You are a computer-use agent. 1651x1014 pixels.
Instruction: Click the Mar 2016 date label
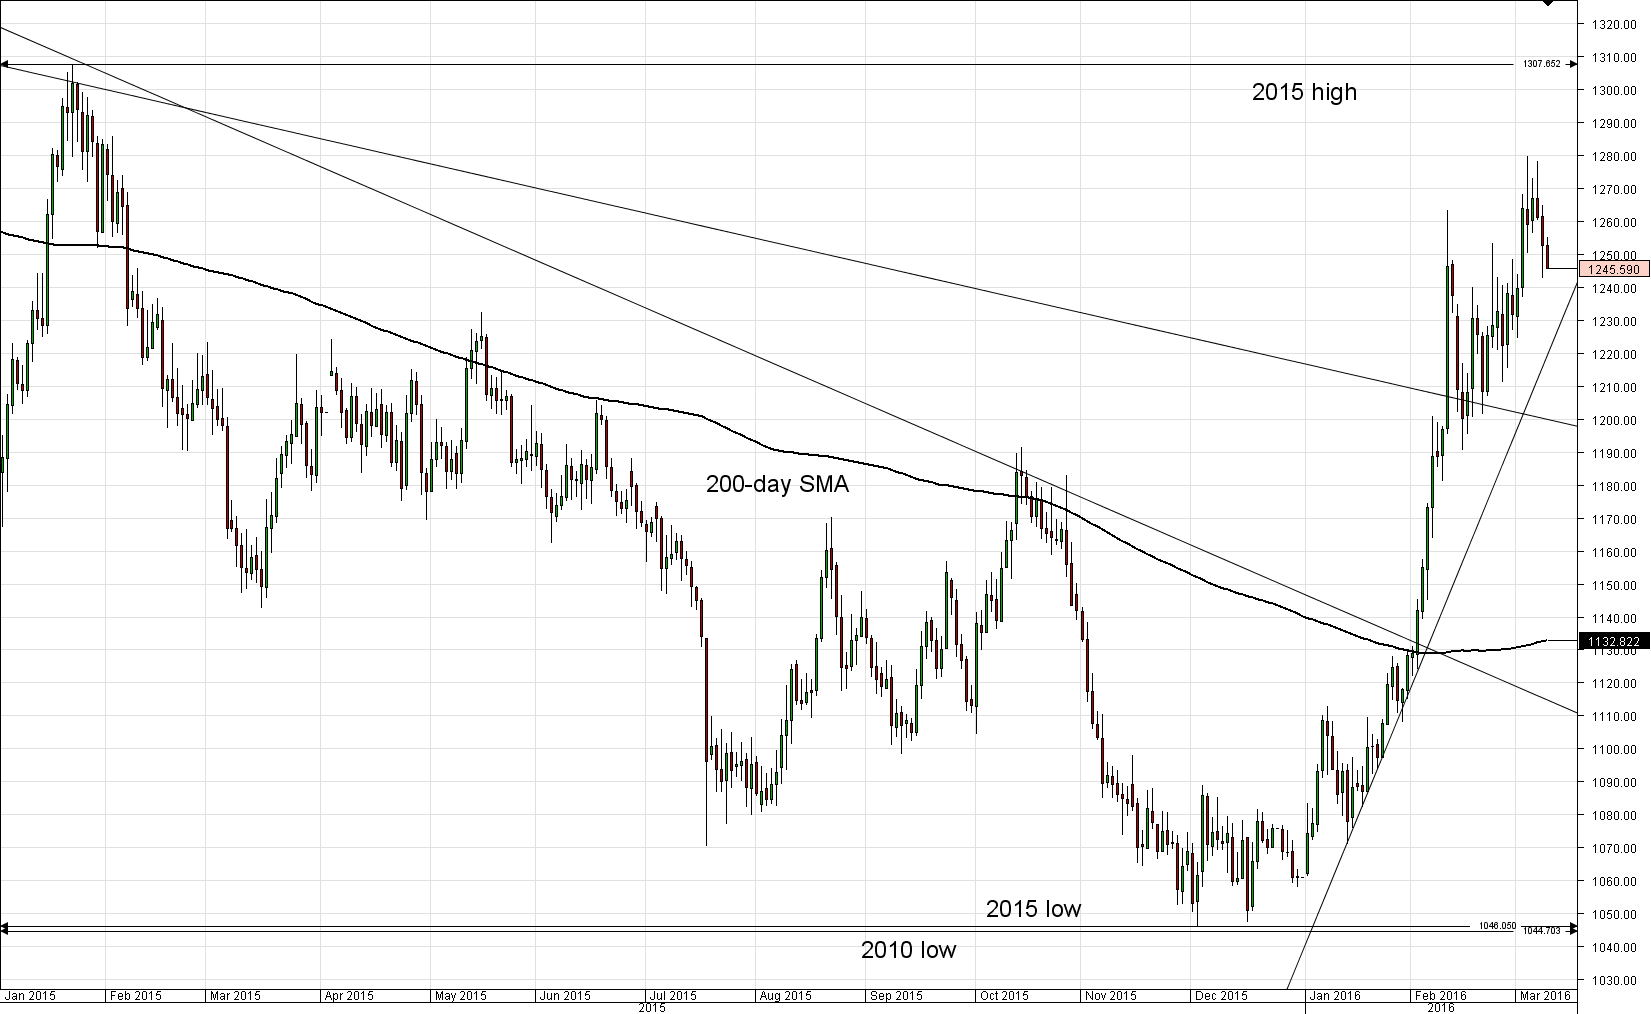[1545, 996]
